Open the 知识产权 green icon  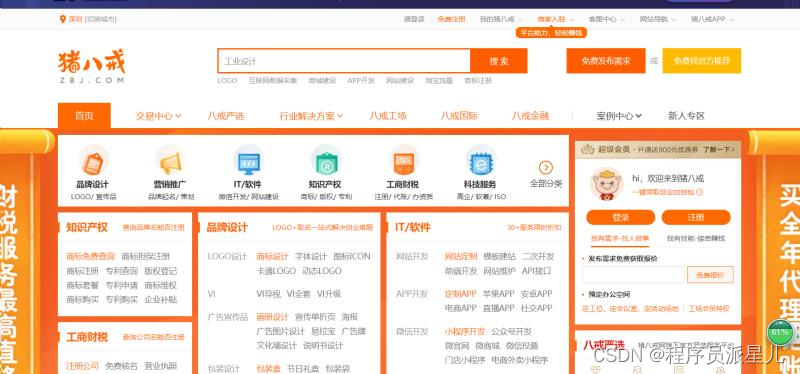(325, 160)
